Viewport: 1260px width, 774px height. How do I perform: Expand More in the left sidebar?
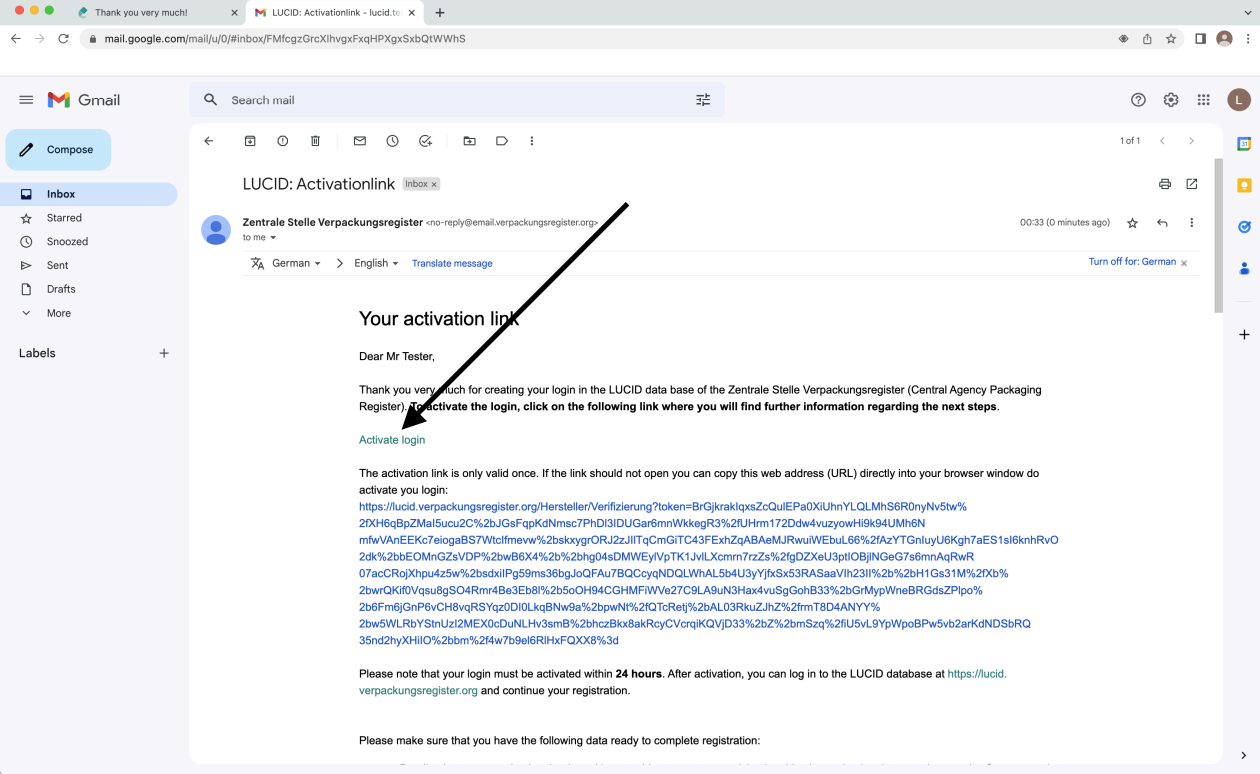pos(58,313)
